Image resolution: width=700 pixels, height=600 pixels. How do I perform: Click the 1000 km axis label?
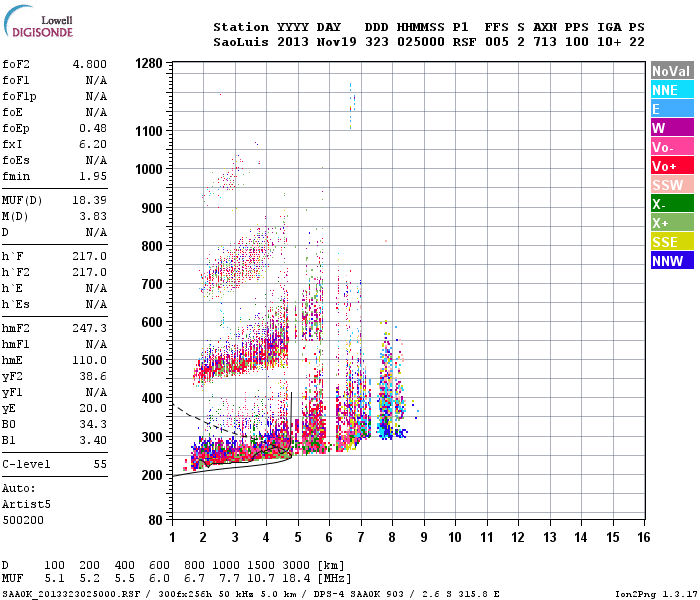[149, 169]
